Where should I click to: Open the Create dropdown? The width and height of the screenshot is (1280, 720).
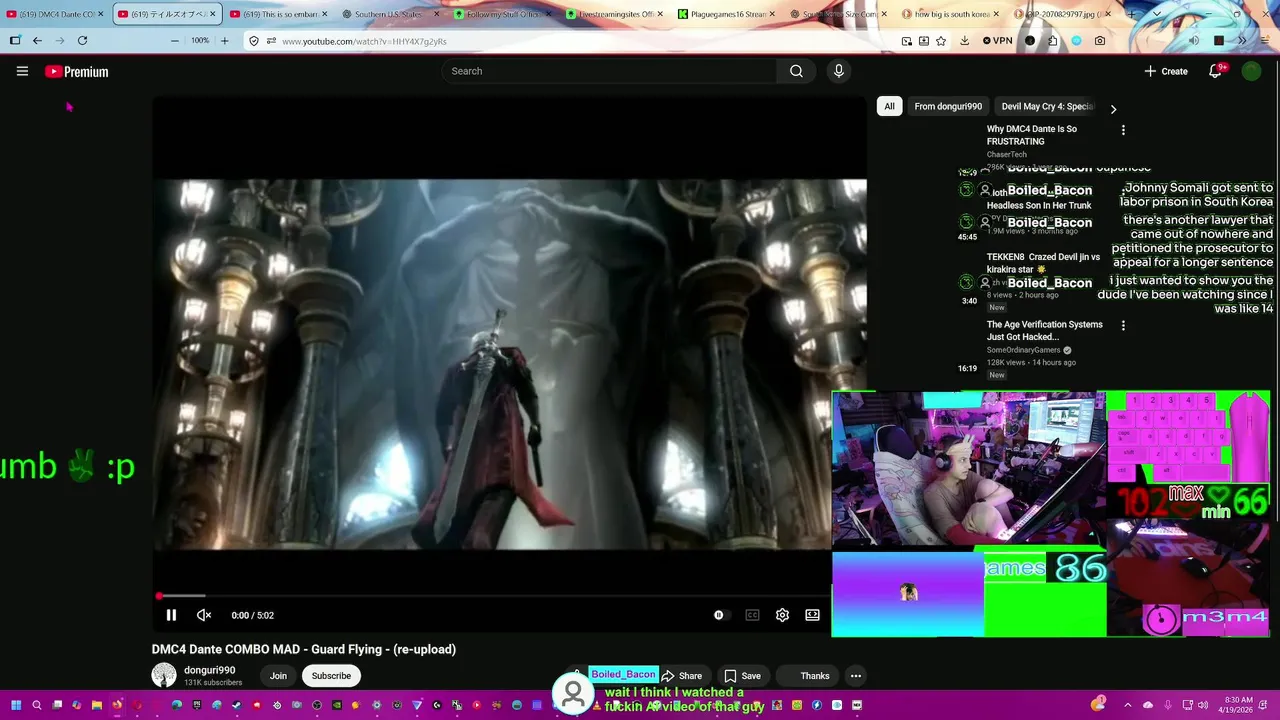[1166, 71]
